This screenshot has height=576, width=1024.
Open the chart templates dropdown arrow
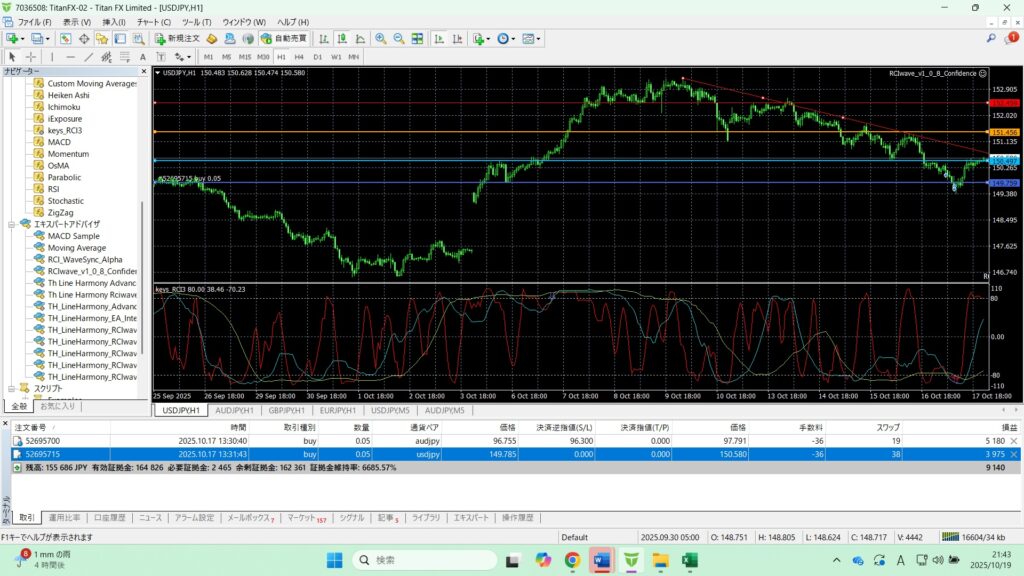click(x=540, y=38)
